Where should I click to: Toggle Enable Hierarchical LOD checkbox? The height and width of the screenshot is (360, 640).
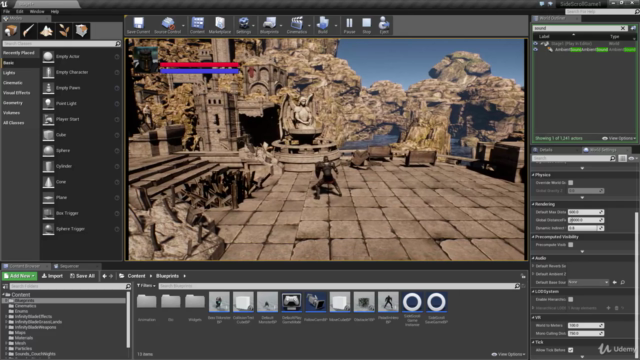click(571, 300)
